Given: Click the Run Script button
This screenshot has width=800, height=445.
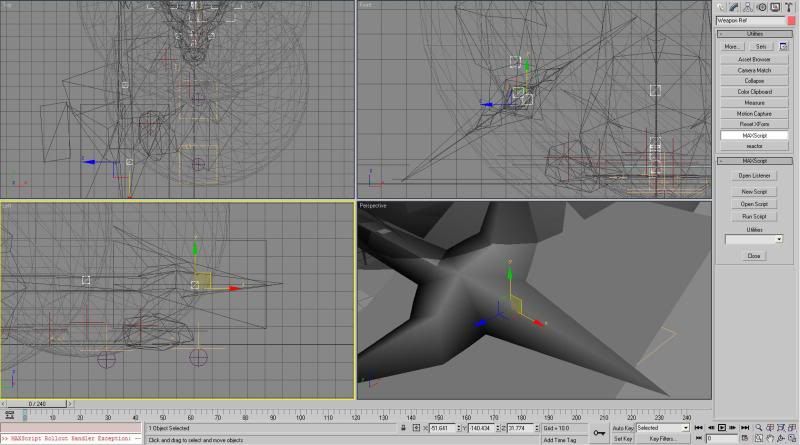Looking at the screenshot, I should coord(754,216).
